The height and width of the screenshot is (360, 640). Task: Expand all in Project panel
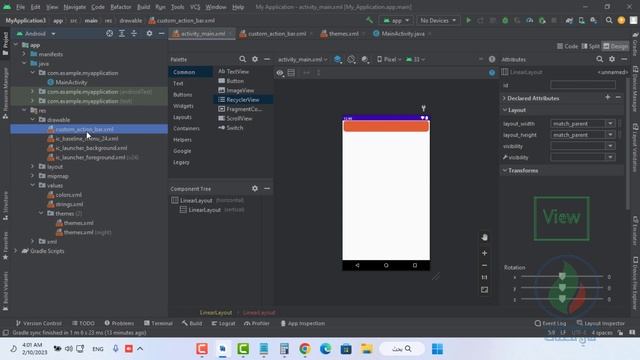point(122,33)
